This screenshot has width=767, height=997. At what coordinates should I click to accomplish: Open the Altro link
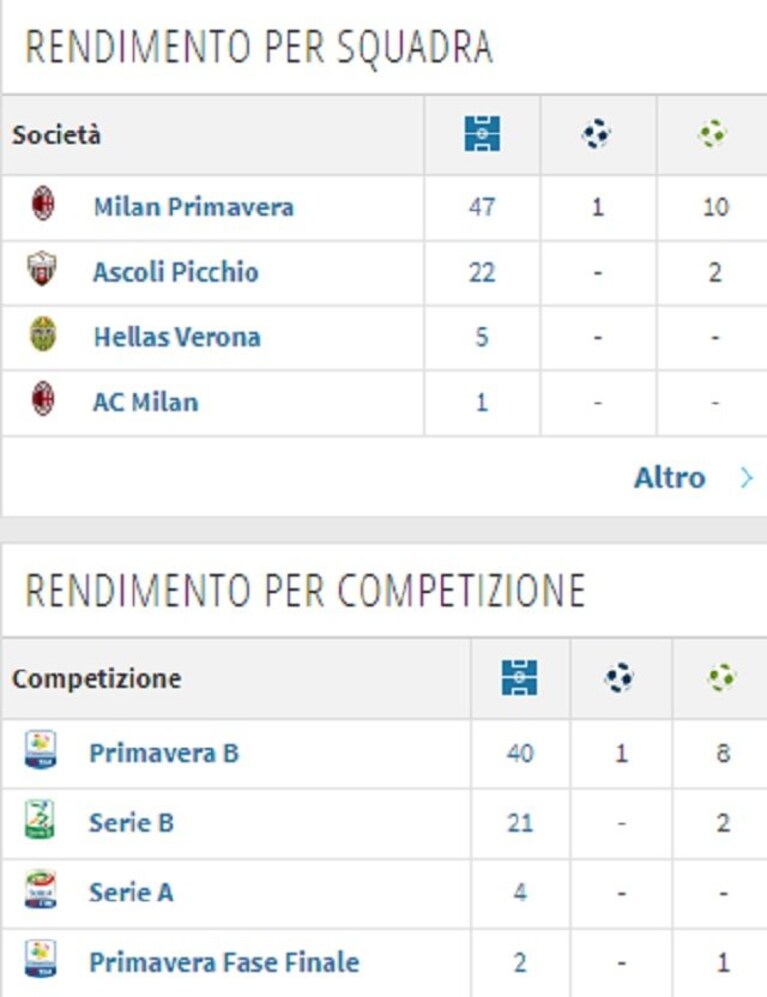click(x=670, y=478)
